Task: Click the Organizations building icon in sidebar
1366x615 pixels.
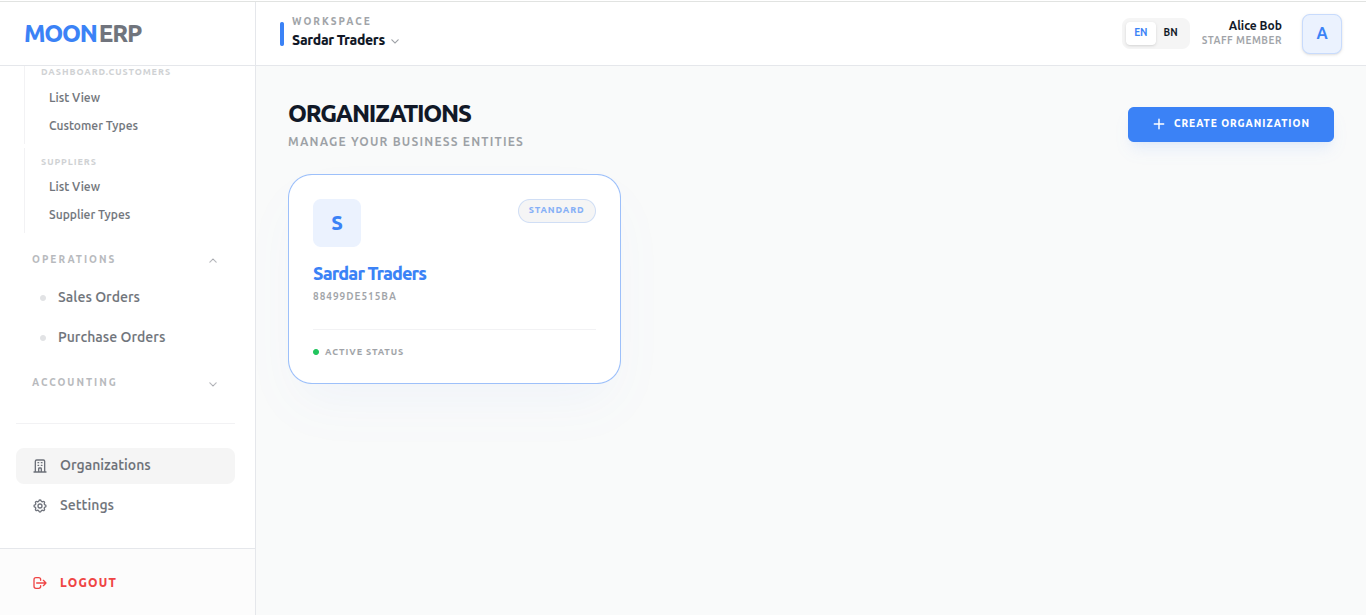Action: (x=39, y=465)
